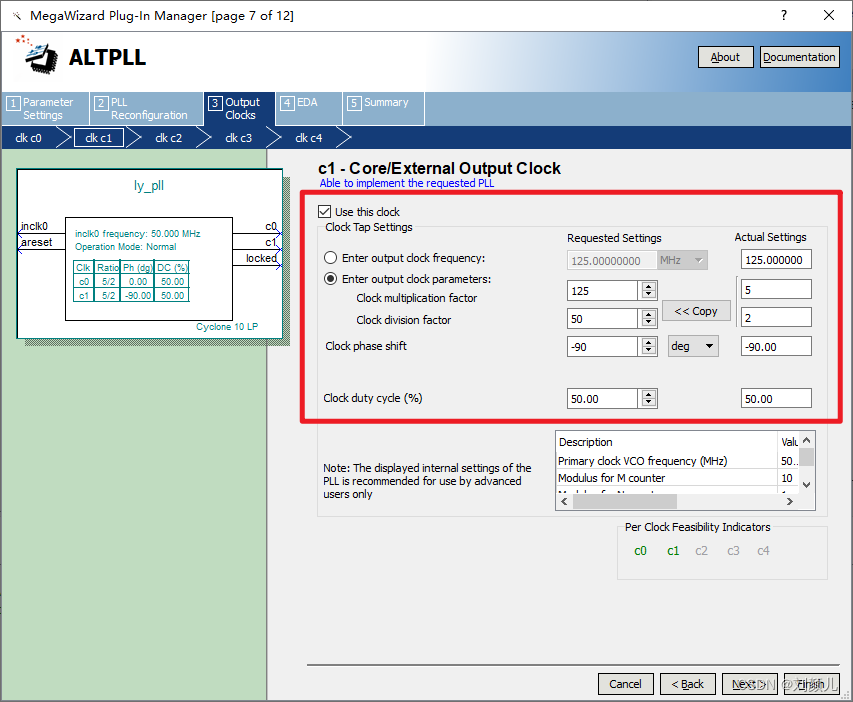Click the ALTPLL chip logo icon
The image size is (853, 702).
38,54
